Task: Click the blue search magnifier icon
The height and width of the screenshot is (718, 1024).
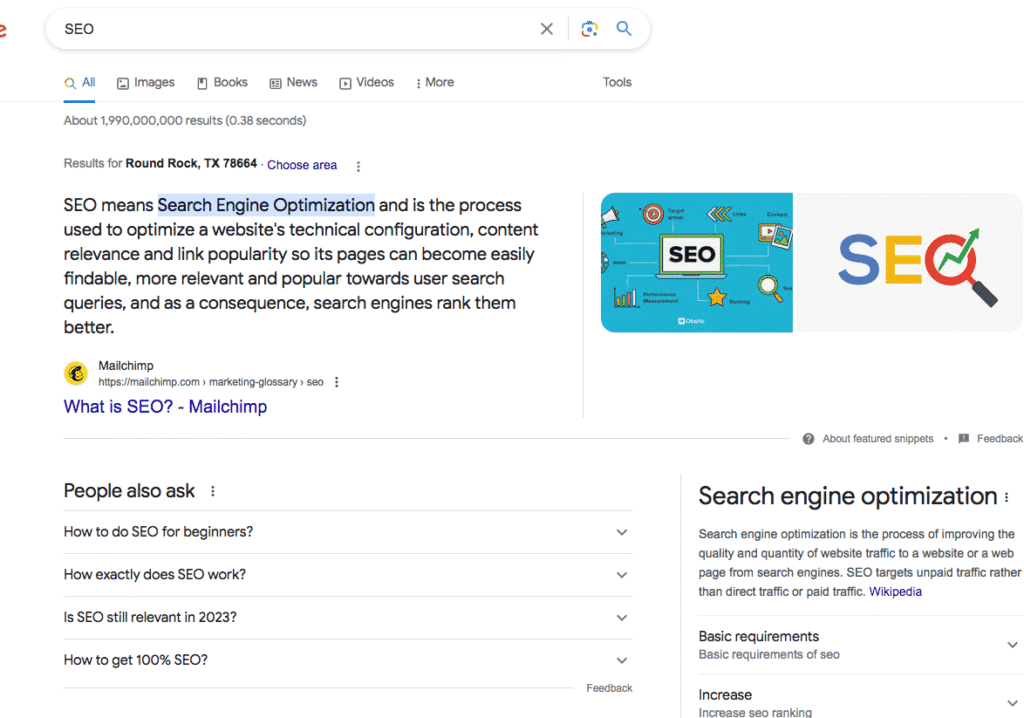Action: pyautogui.click(x=624, y=29)
